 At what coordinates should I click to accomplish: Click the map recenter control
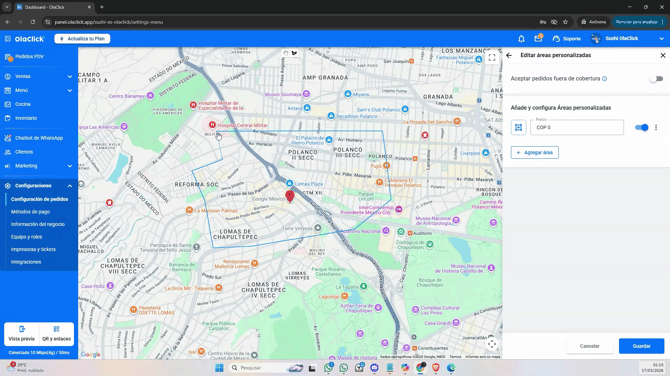[x=492, y=344]
